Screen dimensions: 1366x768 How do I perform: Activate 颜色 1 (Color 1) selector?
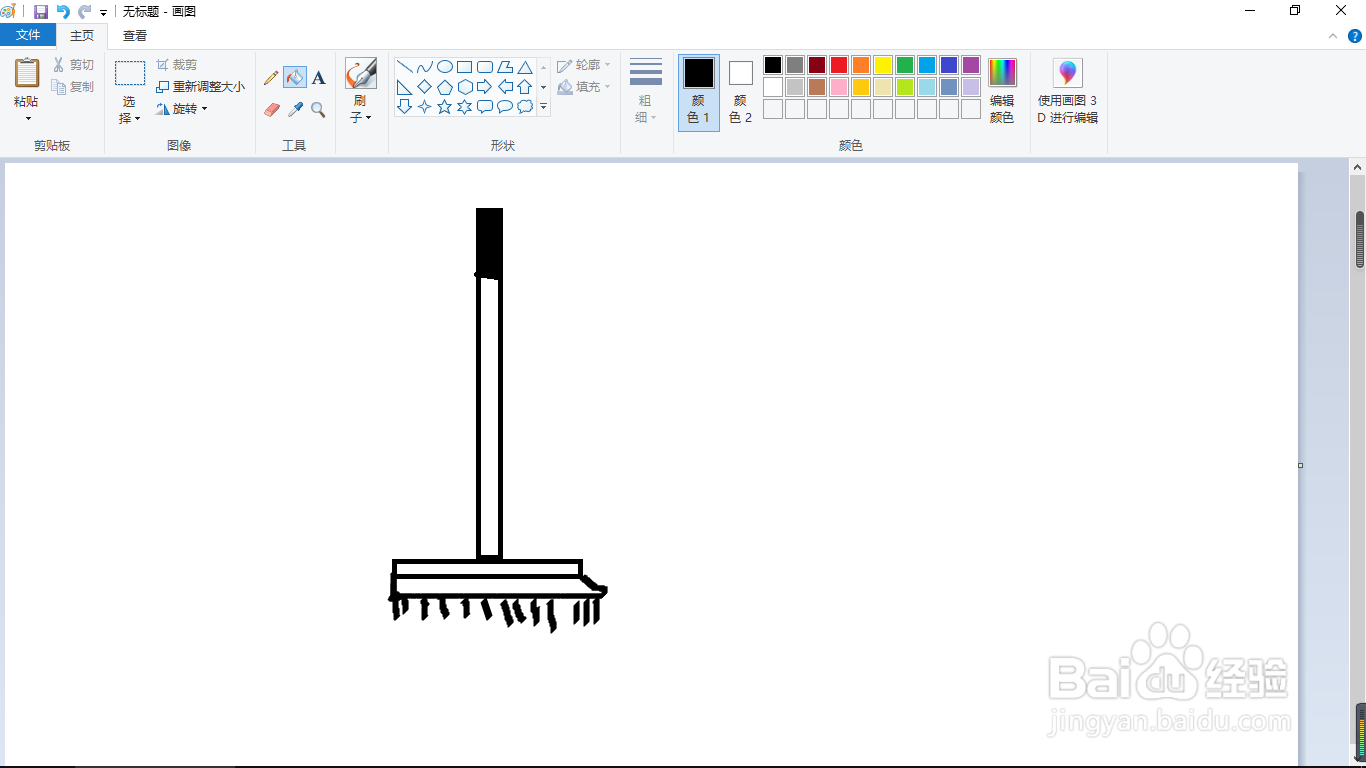point(699,92)
